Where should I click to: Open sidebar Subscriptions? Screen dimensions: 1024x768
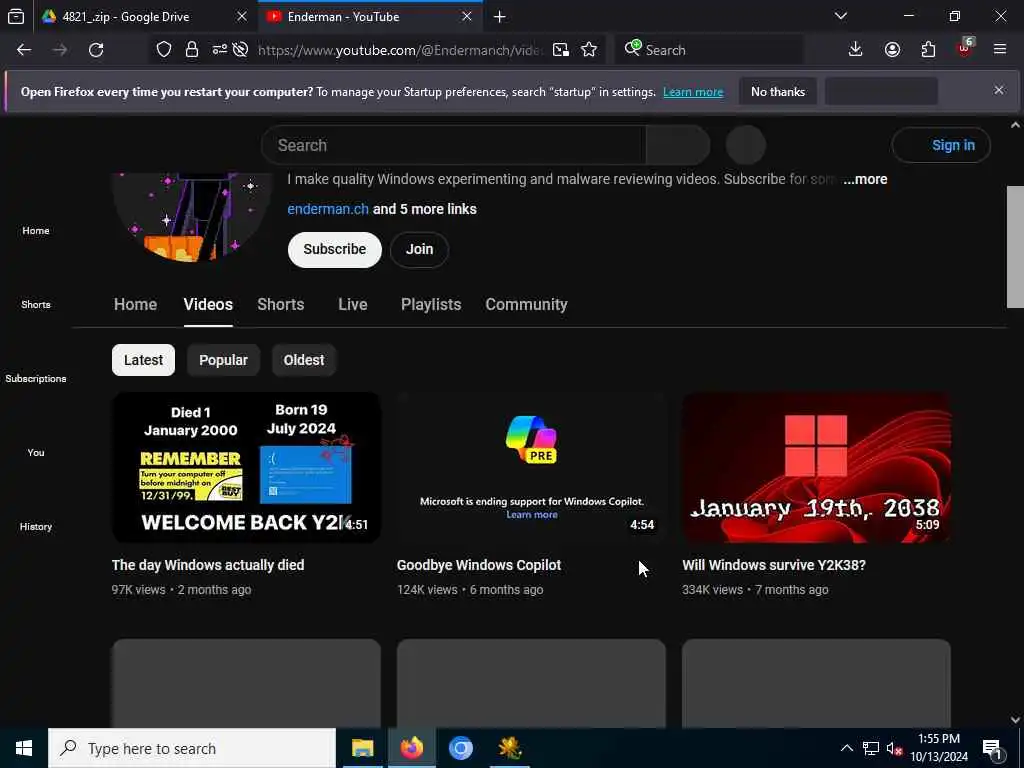coord(36,378)
